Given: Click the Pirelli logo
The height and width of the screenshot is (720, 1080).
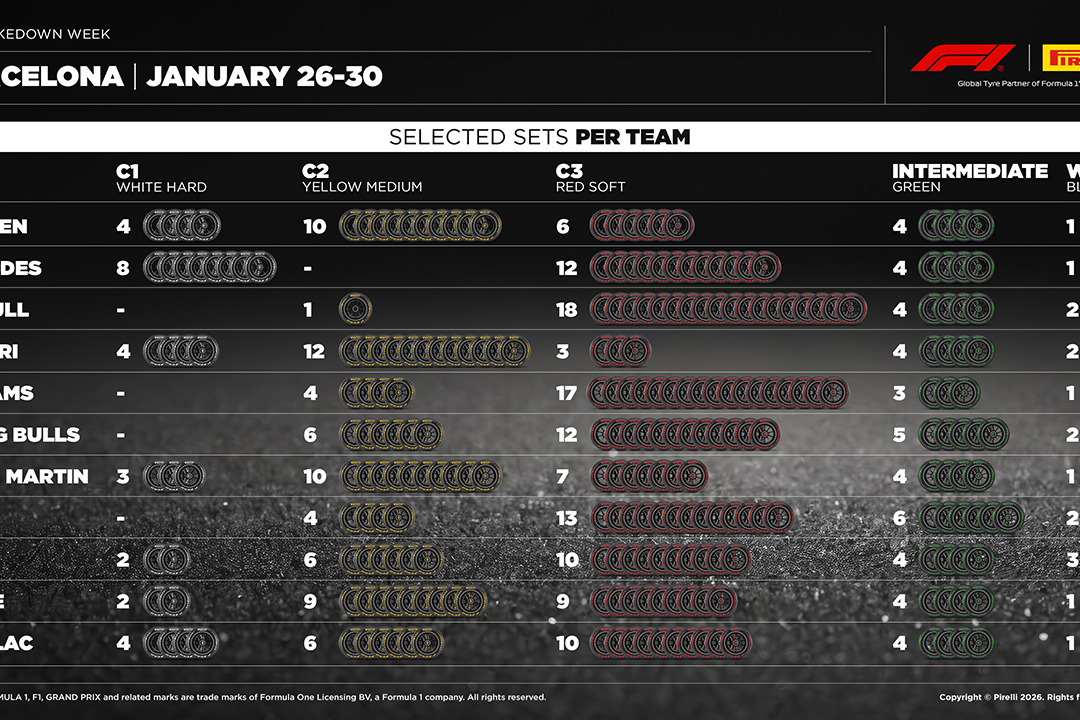Looking at the screenshot, I should click(1060, 58).
